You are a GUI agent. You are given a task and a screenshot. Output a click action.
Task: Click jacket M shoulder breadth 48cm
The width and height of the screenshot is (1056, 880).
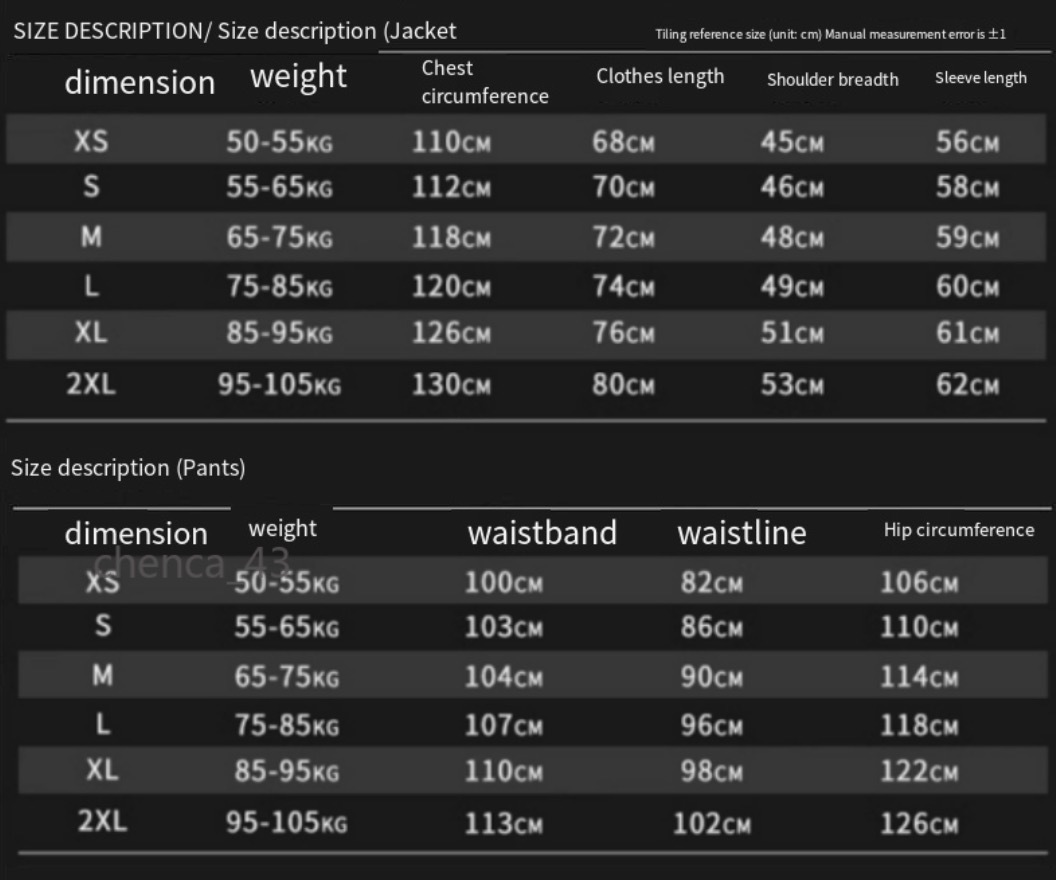pyautogui.click(x=792, y=238)
